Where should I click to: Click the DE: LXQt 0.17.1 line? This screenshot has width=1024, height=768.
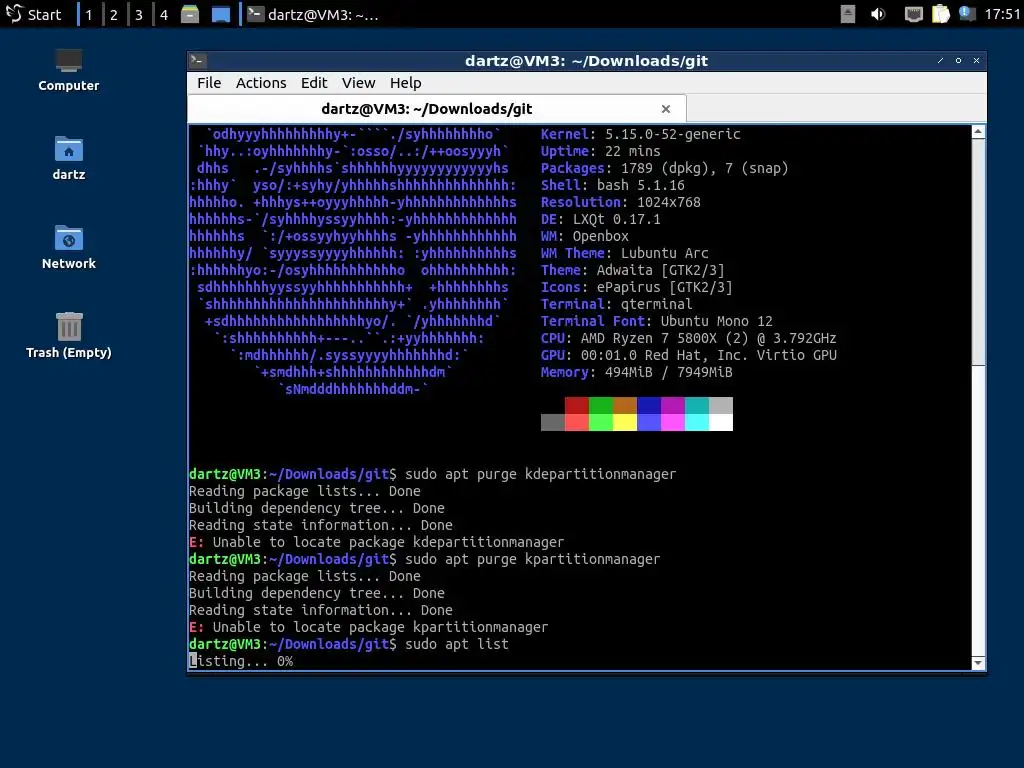coord(601,219)
